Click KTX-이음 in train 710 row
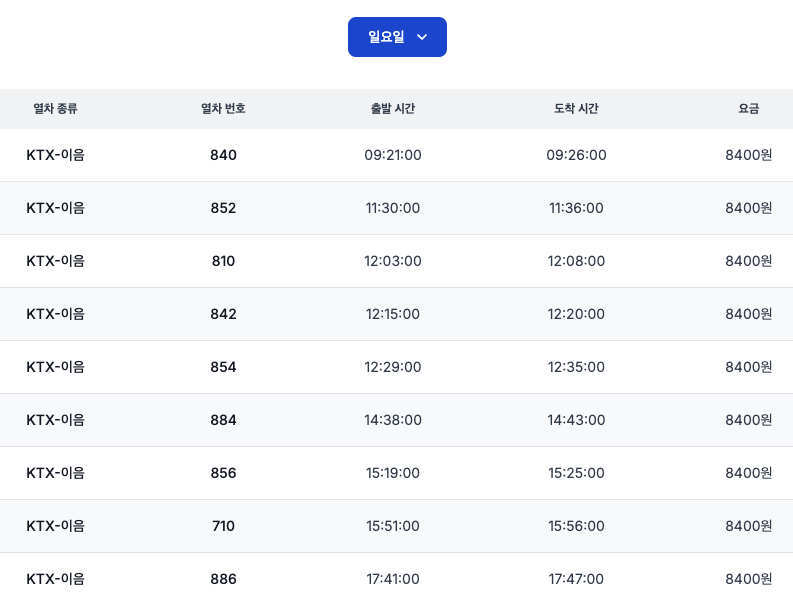This screenshot has width=793, height=597. point(55,526)
